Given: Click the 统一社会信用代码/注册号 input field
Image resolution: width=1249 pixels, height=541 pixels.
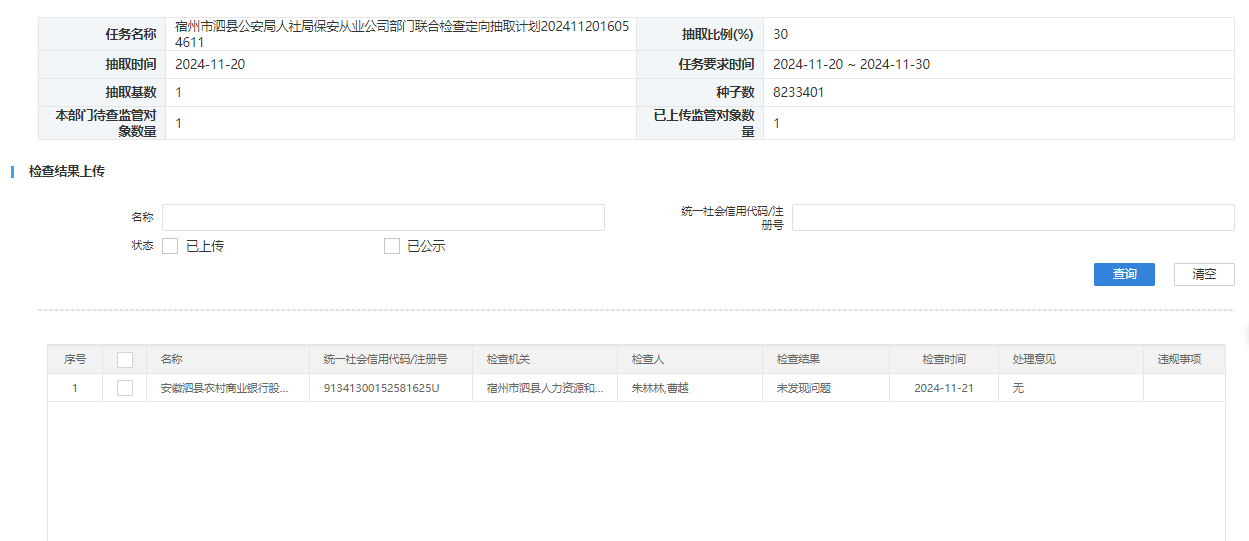Looking at the screenshot, I should pos(1012,218).
